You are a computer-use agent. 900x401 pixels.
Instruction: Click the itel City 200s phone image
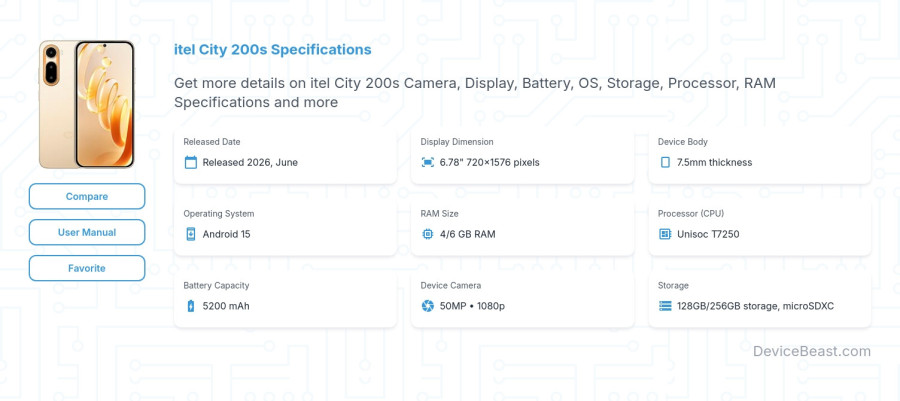click(x=87, y=104)
